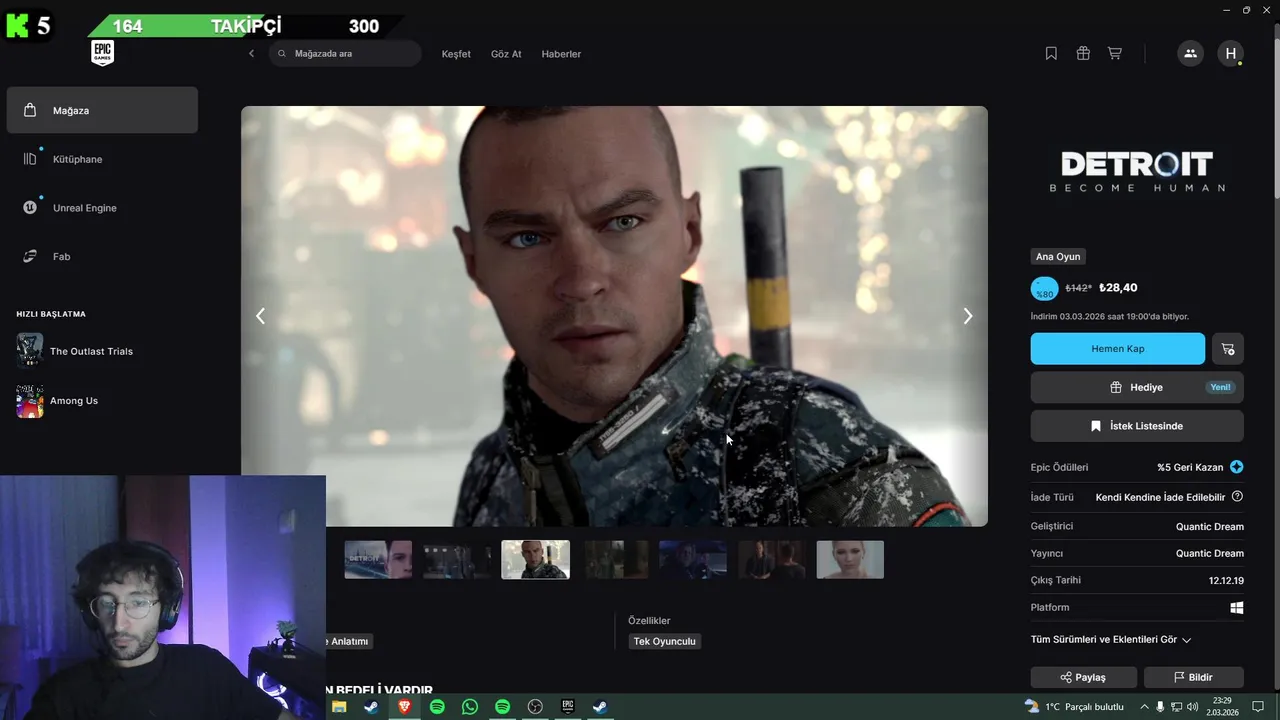The width and height of the screenshot is (1280, 720).
Task: Open the notification center icon
Action: pyautogui.click(x=1258, y=707)
